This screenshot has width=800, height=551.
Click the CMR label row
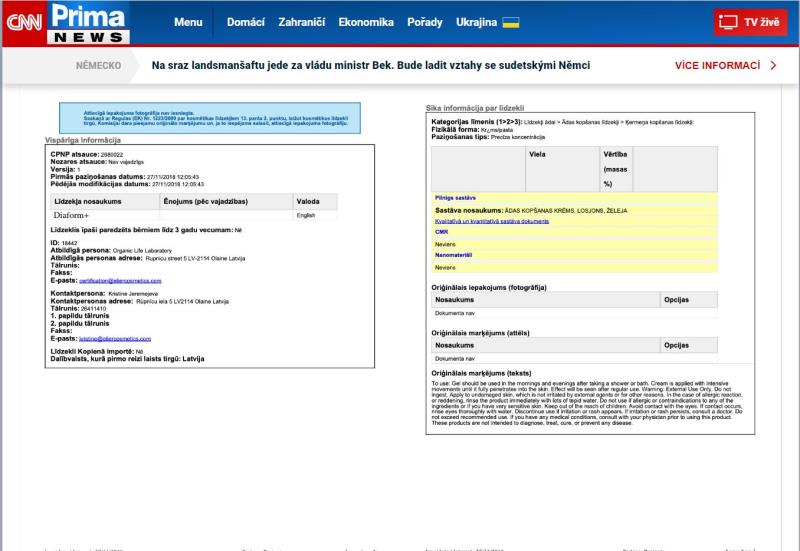click(574, 232)
